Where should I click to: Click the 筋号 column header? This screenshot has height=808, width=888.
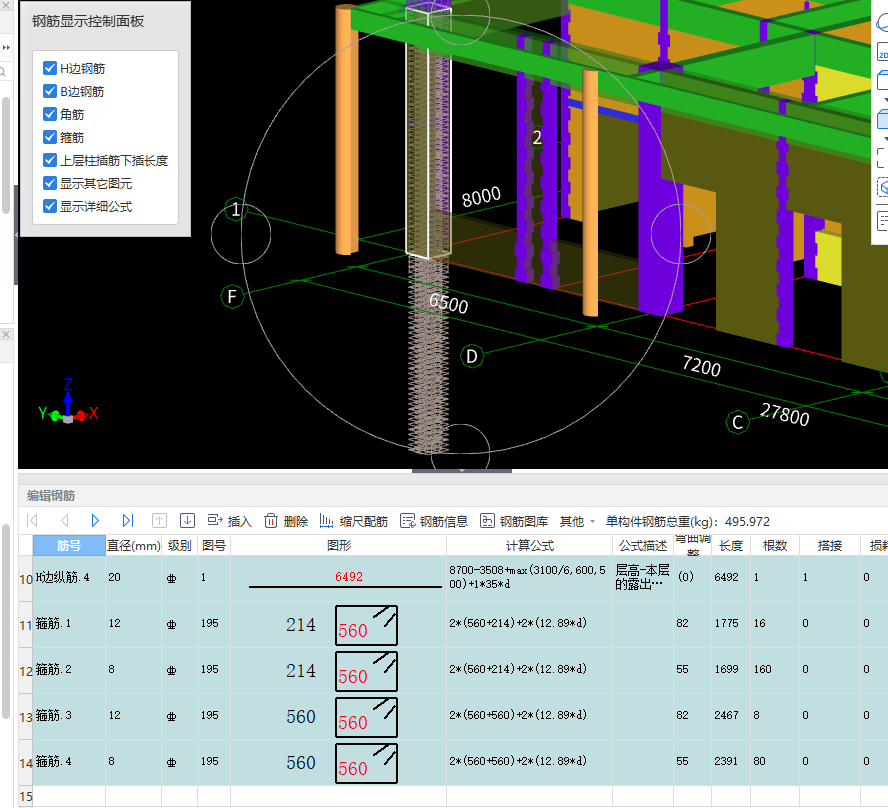tap(69, 545)
